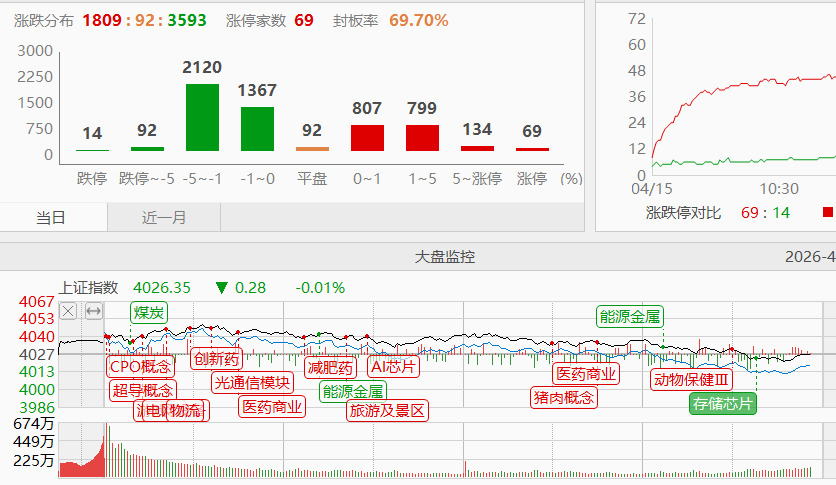Click the 减肥药 sector tag

330,367
